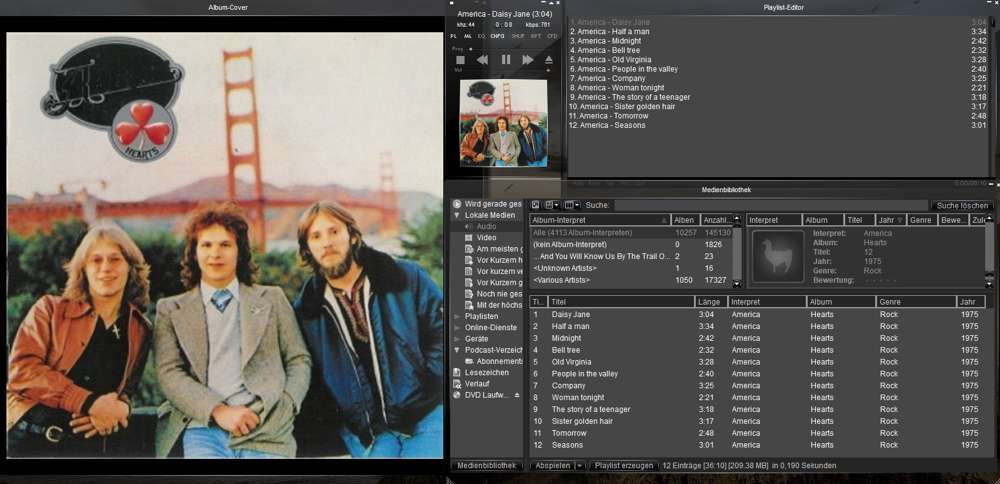Expand the Playlisten tree node
This screenshot has height=484, width=1000.
(x=457, y=316)
